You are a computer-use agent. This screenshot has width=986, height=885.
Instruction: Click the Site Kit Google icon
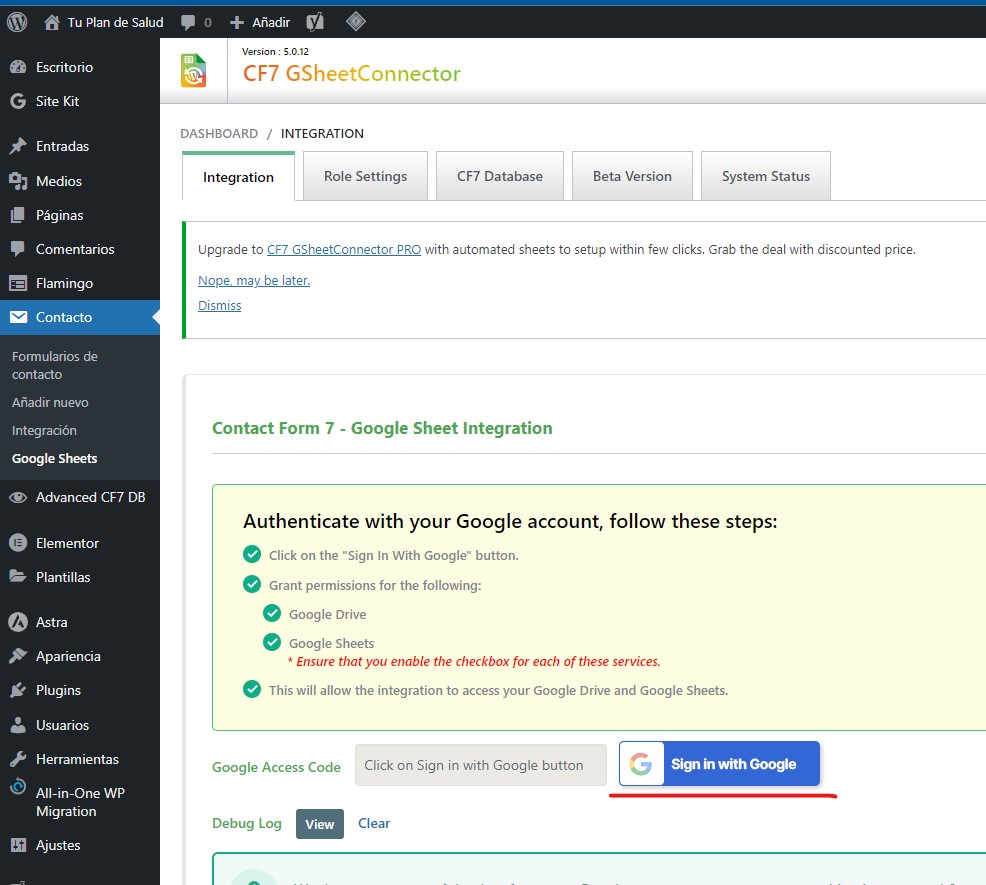point(18,101)
